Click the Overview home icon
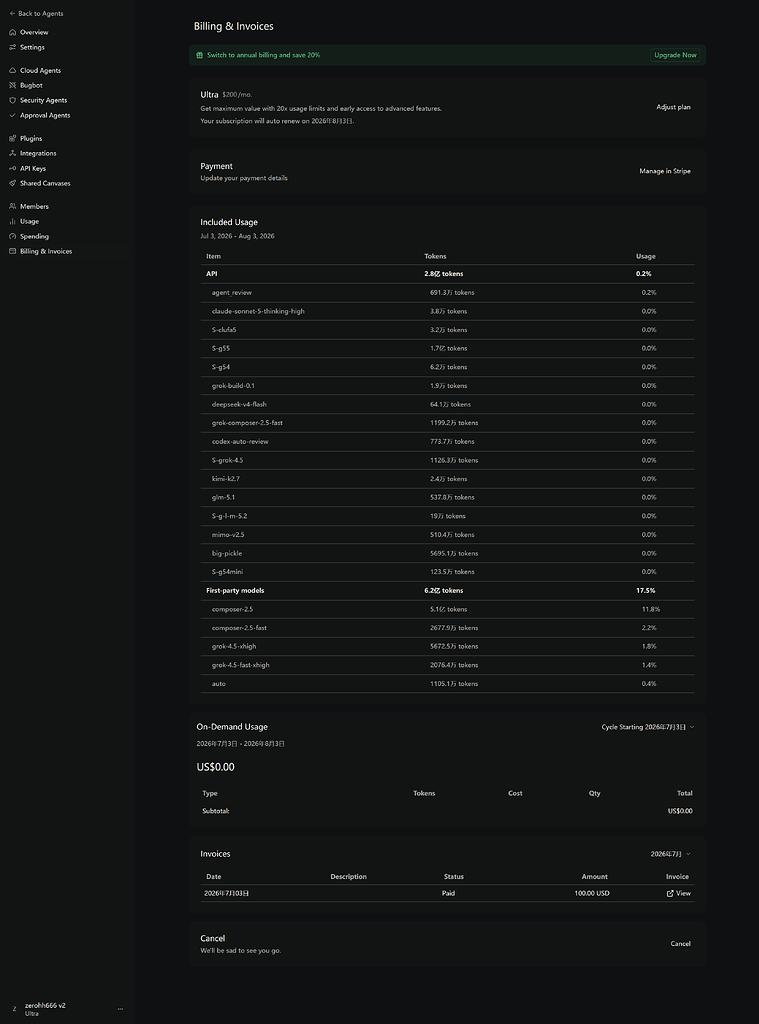This screenshot has width=759, height=1024. pyautogui.click(x=12, y=32)
